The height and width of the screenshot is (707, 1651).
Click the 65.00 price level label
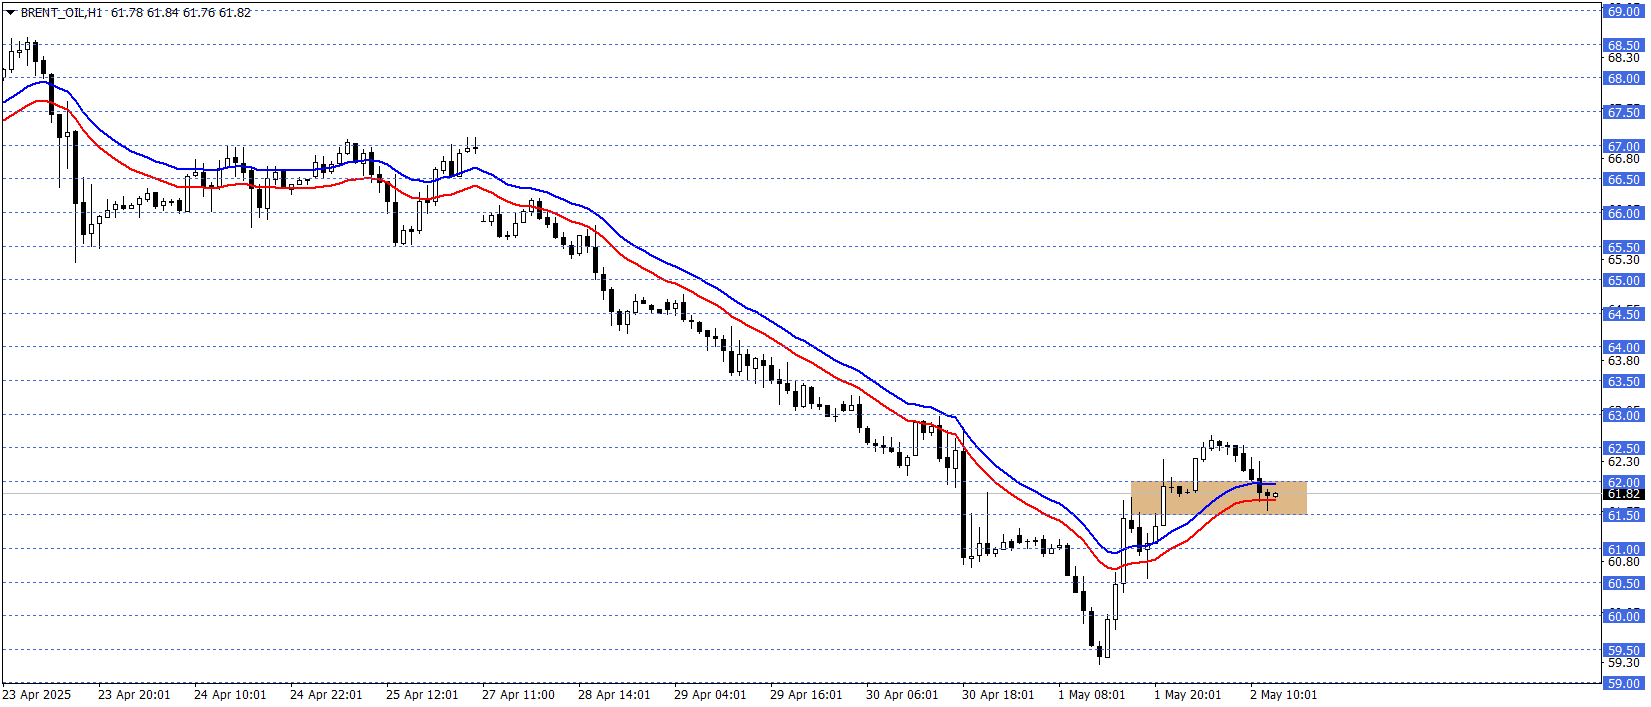click(x=1624, y=280)
